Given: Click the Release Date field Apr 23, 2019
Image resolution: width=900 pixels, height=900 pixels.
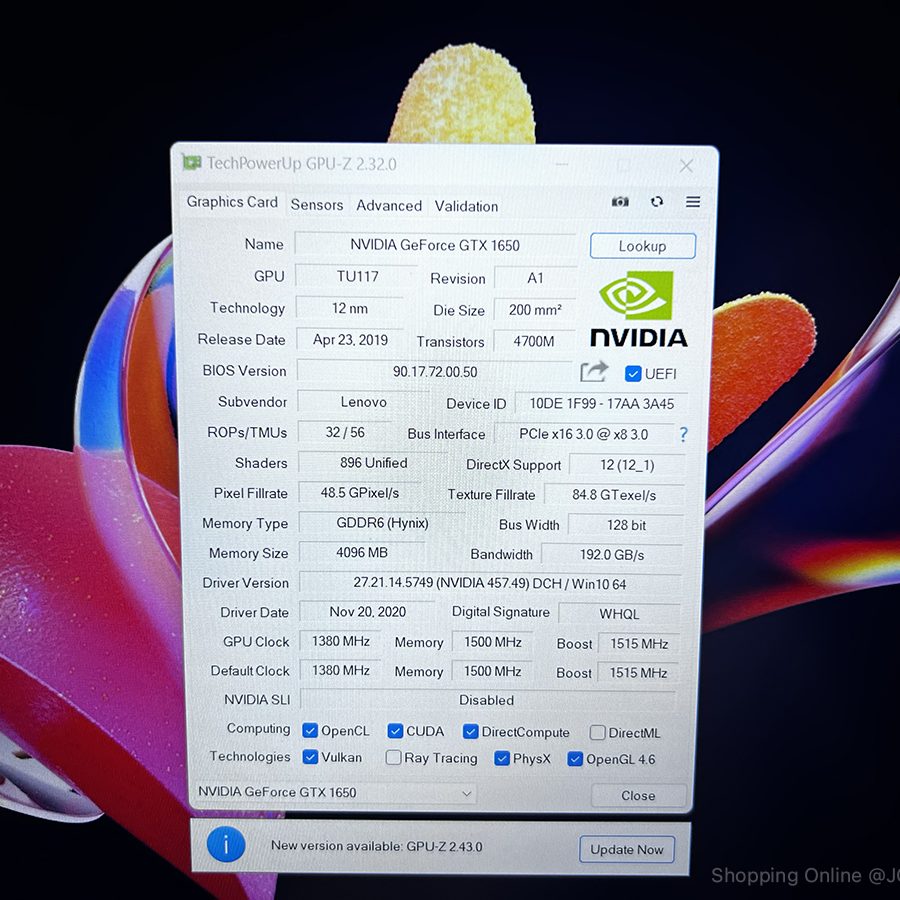Looking at the screenshot, I should 350,340.
